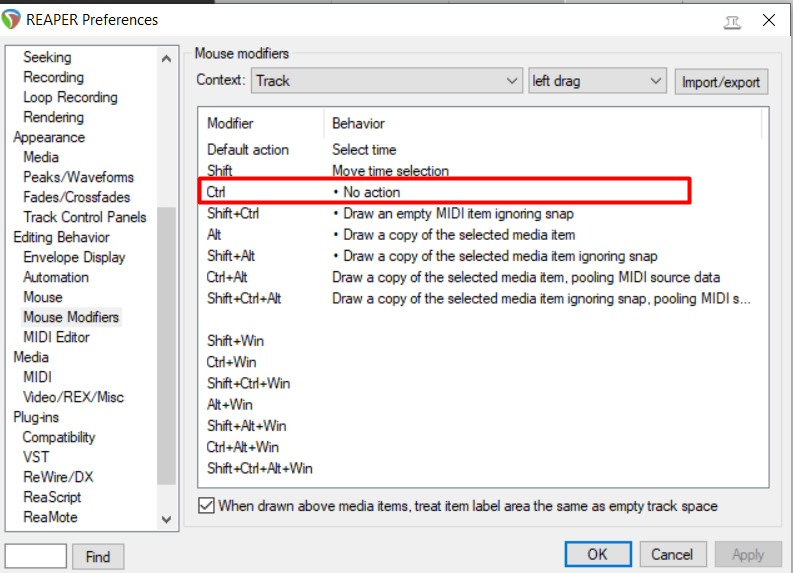Screen dimensions: 793x573
Task: Select the Peaks/Waveforms preferences page
Action: pyautogui.click(x=78, y=177)
